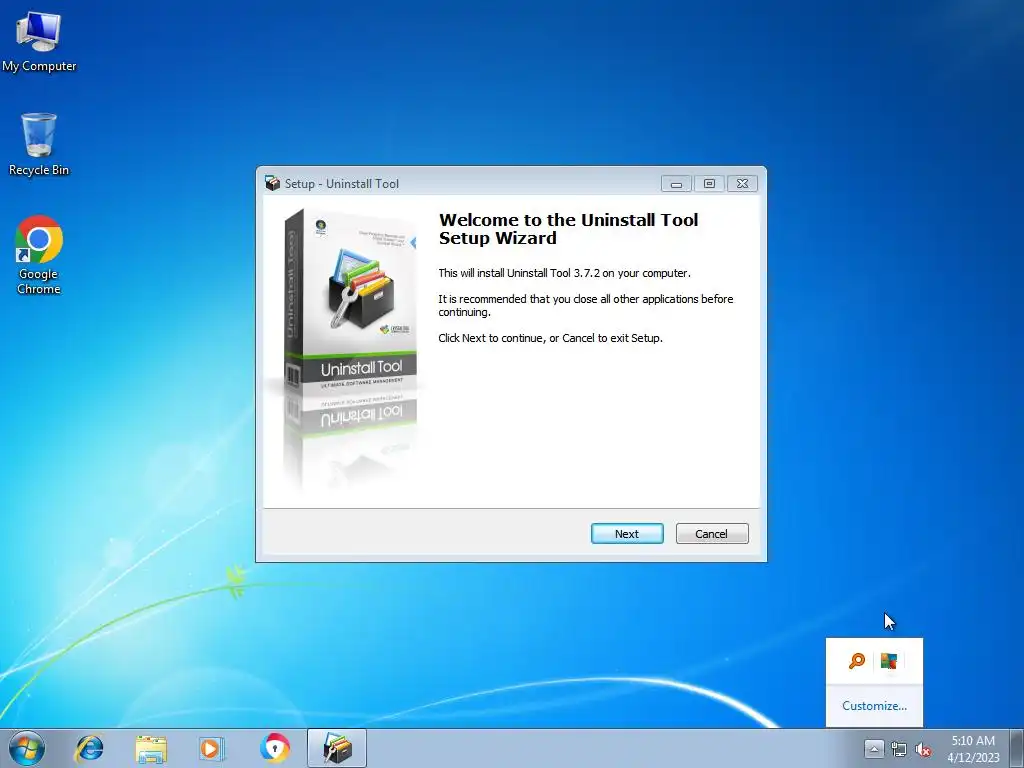Click the colorful flag icon in the tray popup
This screenshot has height=768, width=1024.
point(889,661)
